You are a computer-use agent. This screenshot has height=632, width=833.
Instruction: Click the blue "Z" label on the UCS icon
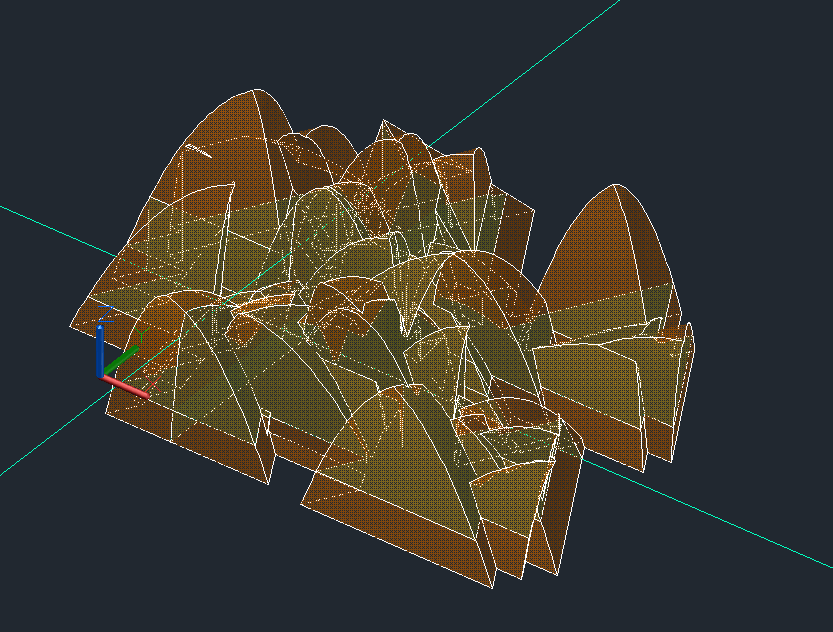pyautogui.click(x=106, y=313)
